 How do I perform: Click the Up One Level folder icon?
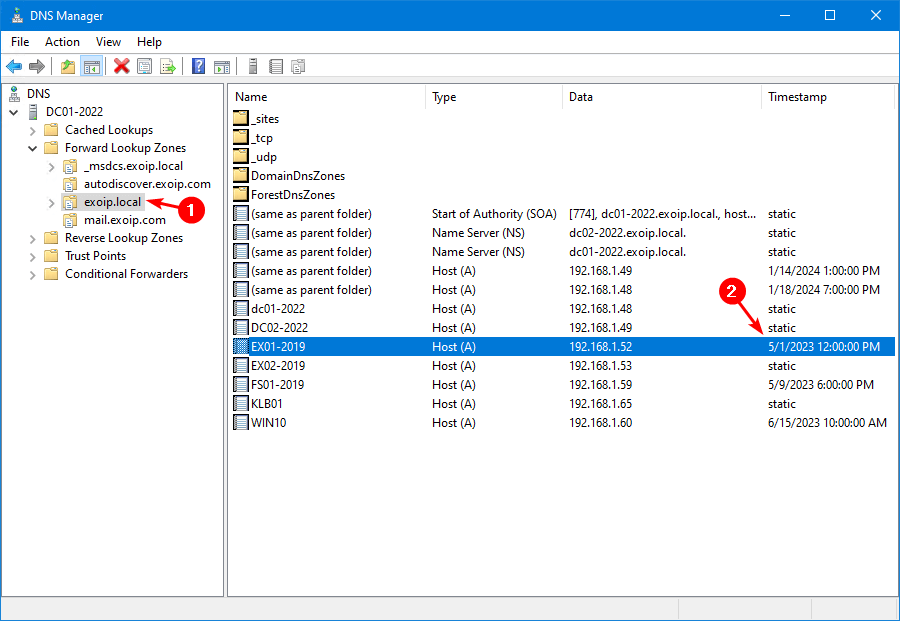coord(68,67)
